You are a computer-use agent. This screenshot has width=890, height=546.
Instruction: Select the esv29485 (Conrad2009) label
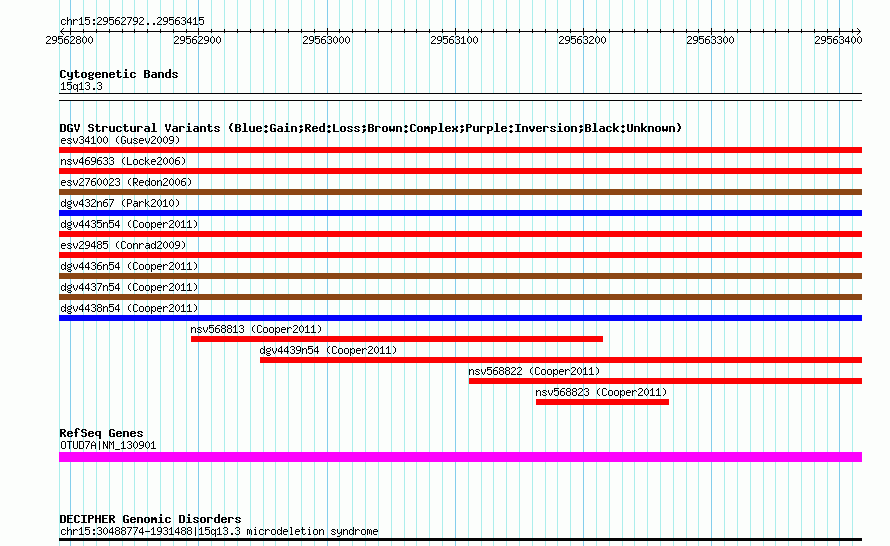click(x=123, y=245)
